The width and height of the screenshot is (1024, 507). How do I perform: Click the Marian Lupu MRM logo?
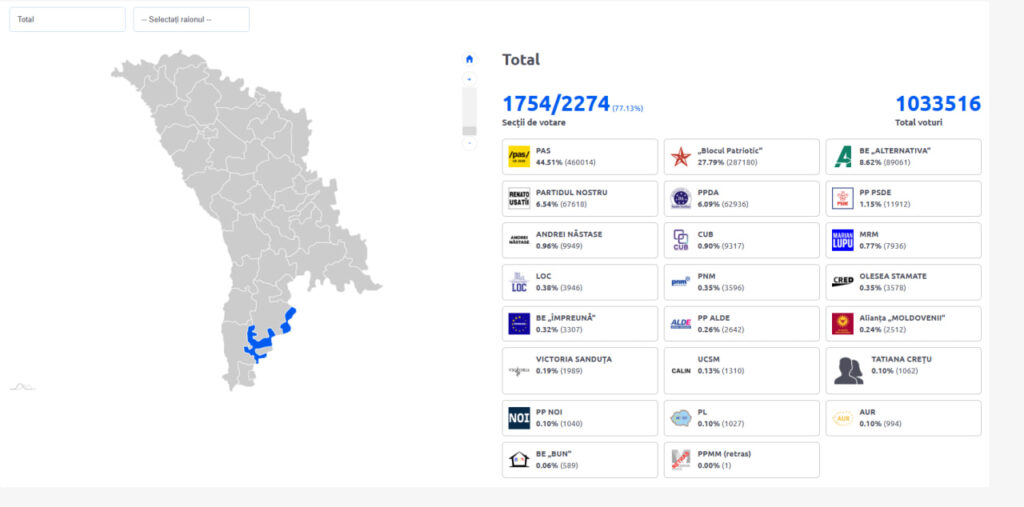coord(842,240)
